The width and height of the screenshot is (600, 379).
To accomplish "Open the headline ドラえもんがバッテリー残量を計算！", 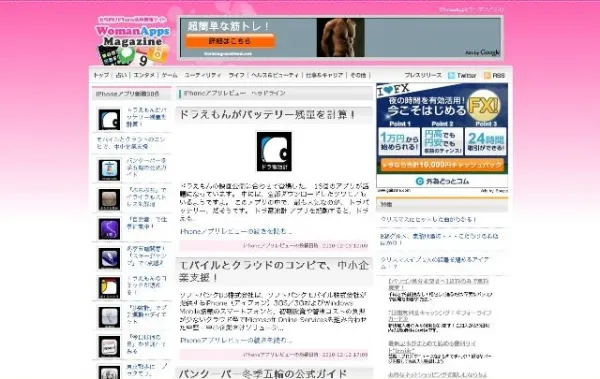I will 268,114.
